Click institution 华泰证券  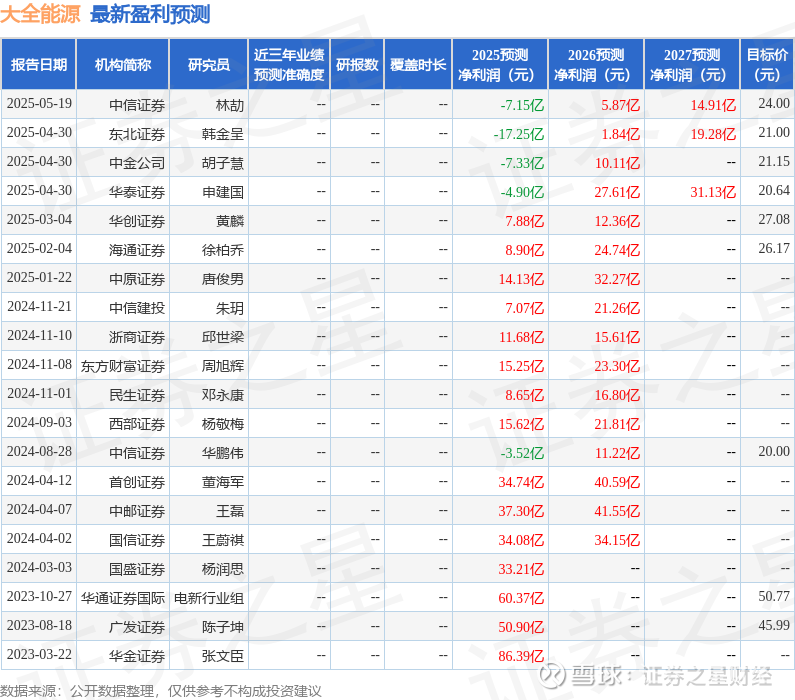coord(137,192)
